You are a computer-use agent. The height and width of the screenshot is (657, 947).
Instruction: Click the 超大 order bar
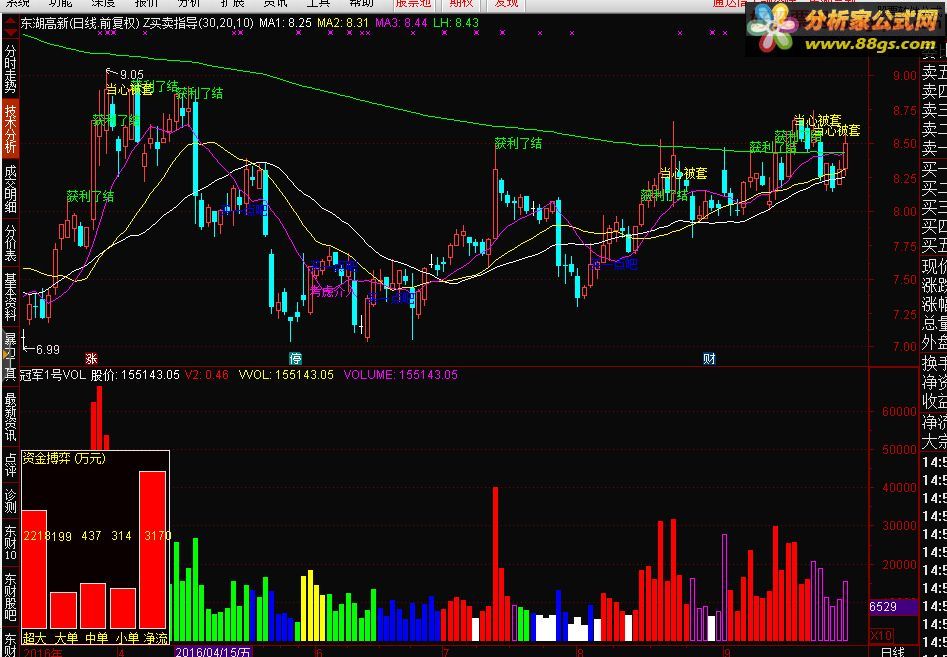[34, 568]
